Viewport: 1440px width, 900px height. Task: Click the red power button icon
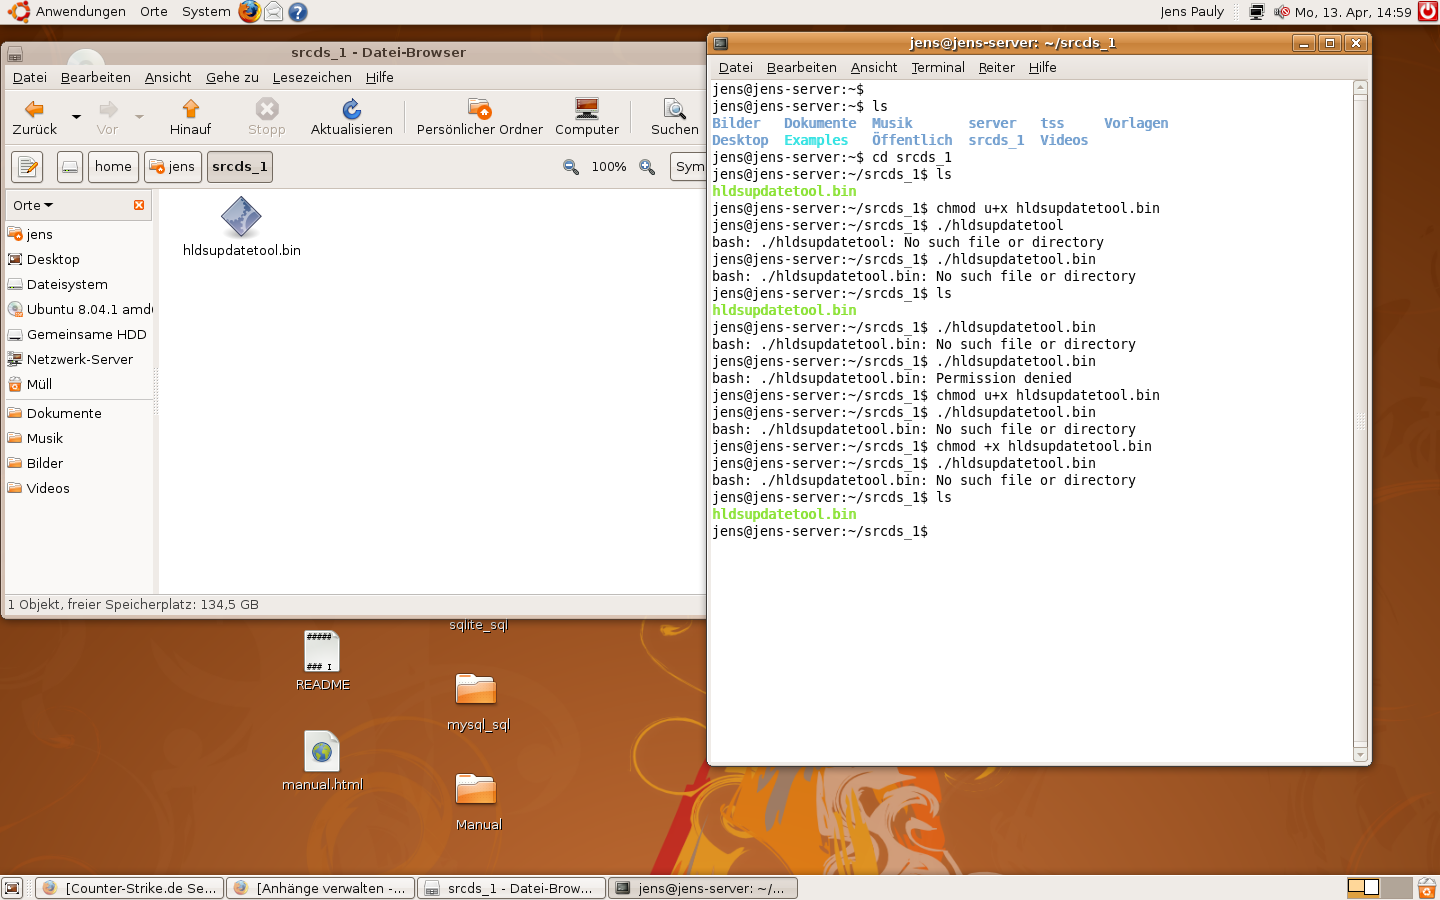1428,12
